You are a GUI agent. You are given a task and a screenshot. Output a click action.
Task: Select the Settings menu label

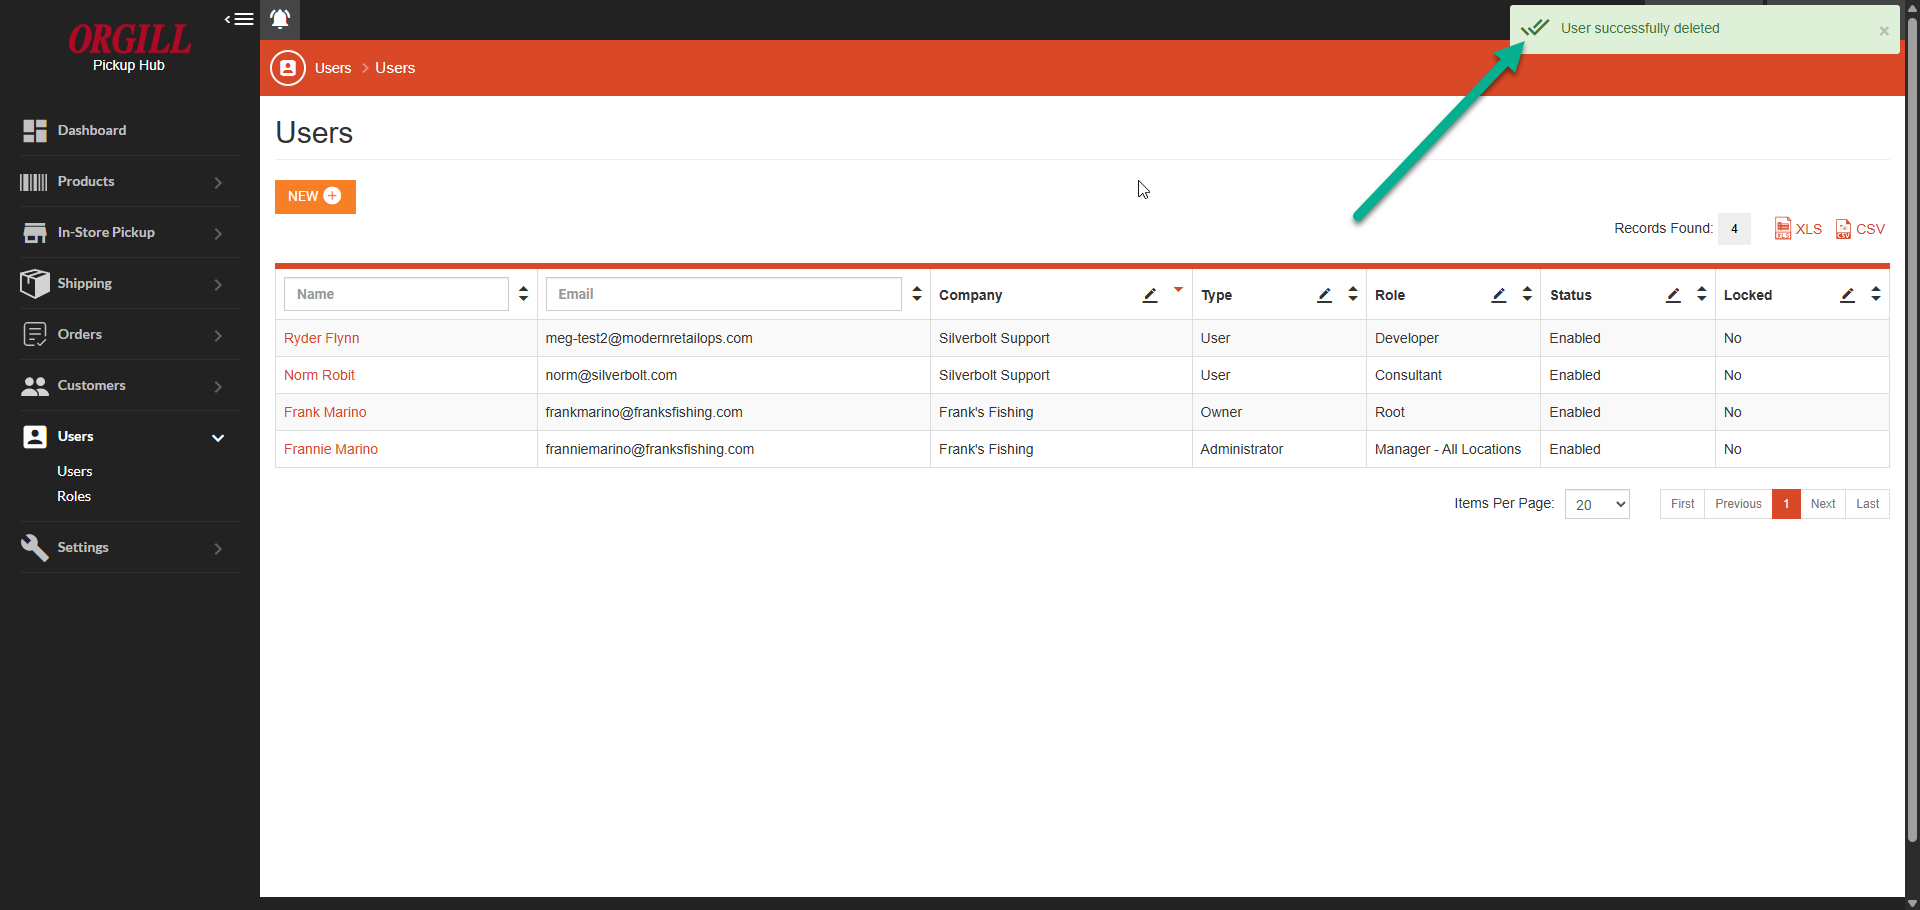(x=83, y=547)
